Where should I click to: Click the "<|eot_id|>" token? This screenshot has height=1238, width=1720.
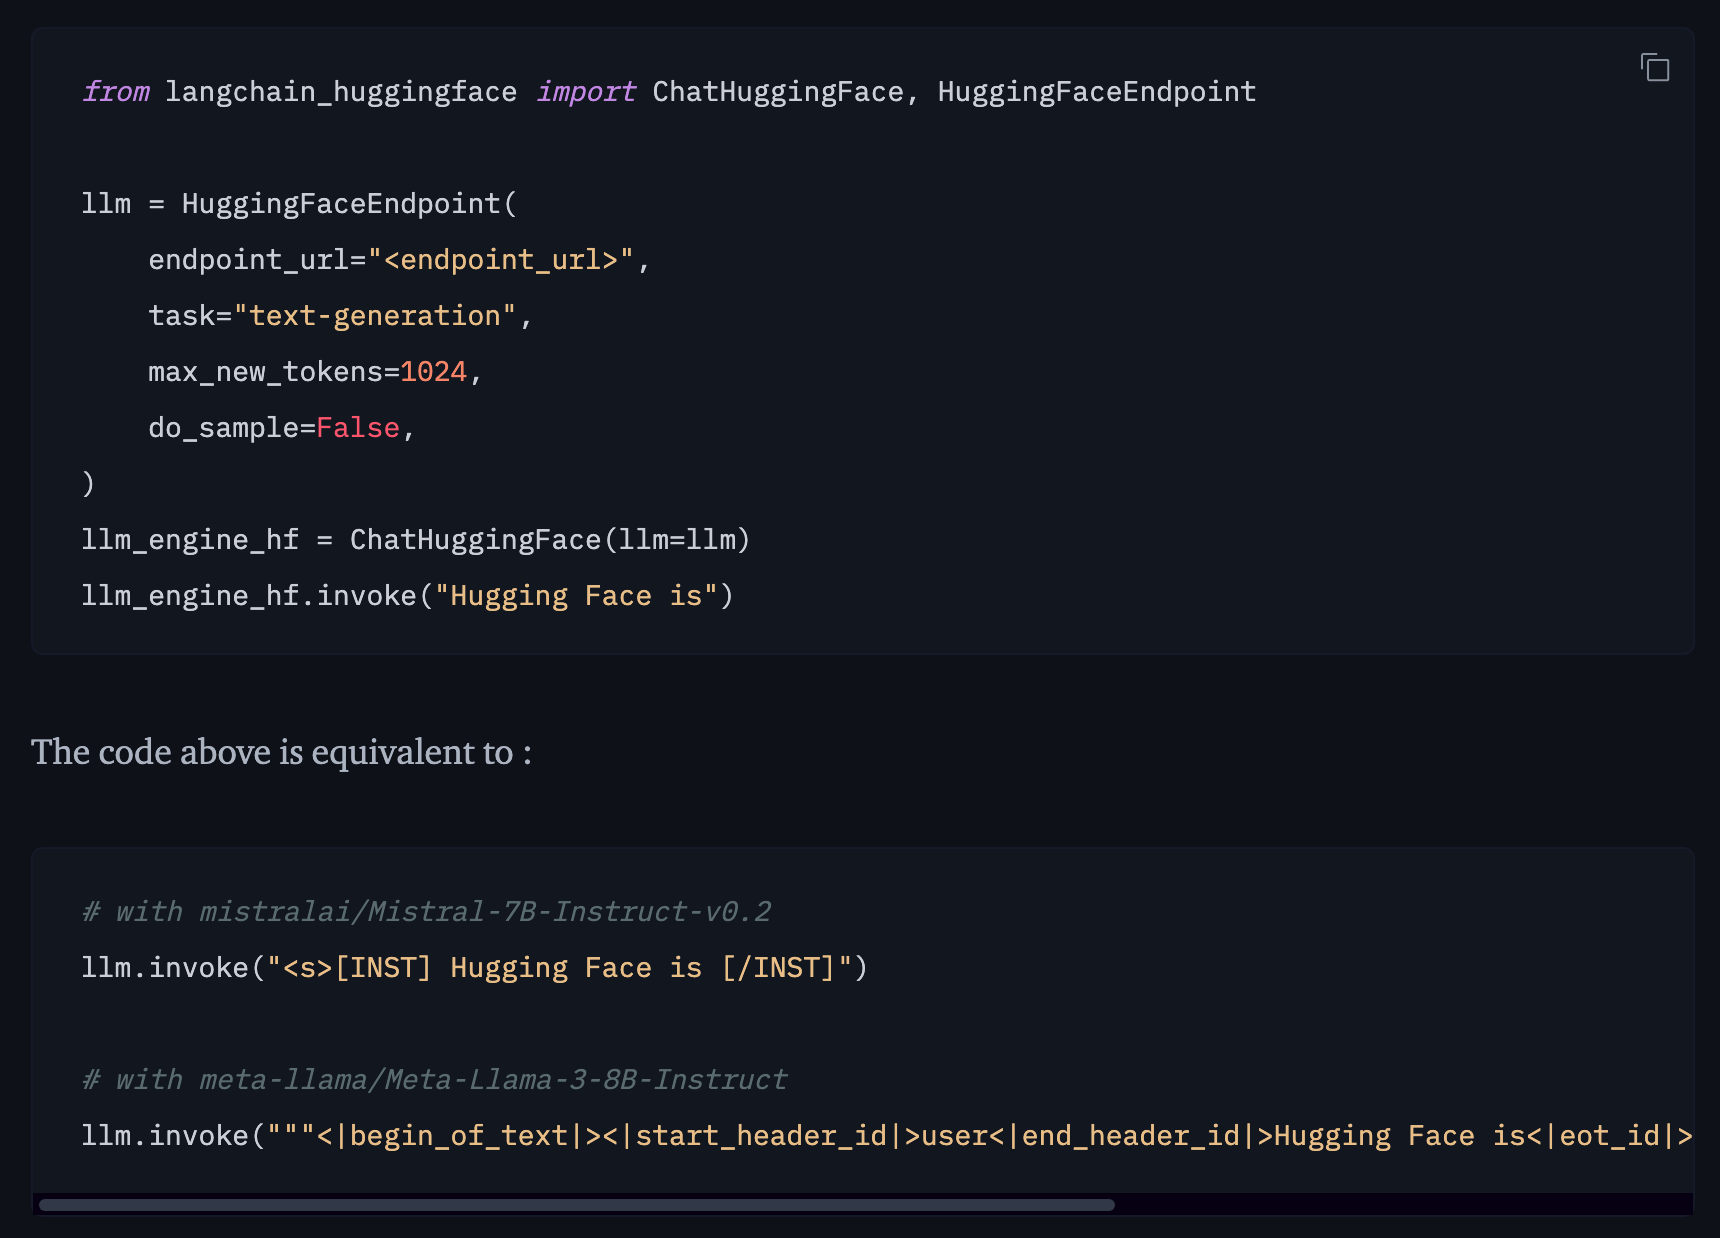click(x=1618, y=1136)
